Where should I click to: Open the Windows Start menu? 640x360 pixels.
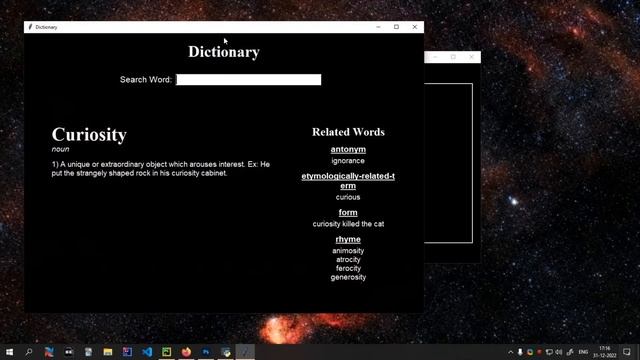pyautogui.click(x=9, y=352)
